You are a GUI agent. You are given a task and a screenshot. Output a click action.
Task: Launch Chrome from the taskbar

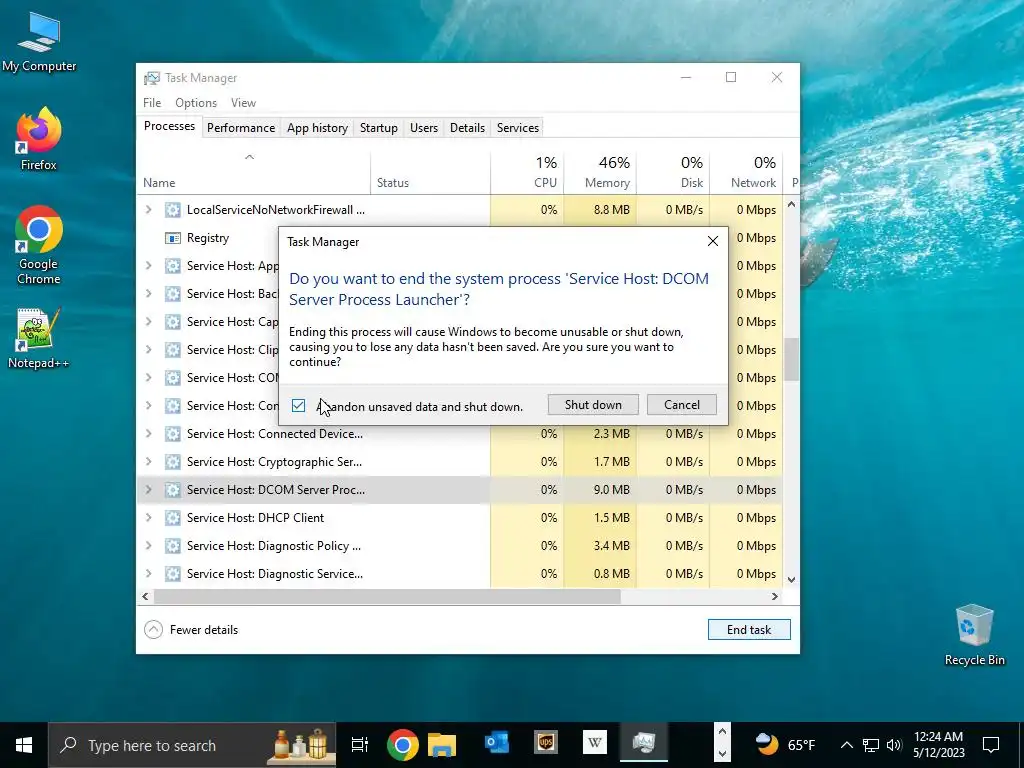(403, 744)
